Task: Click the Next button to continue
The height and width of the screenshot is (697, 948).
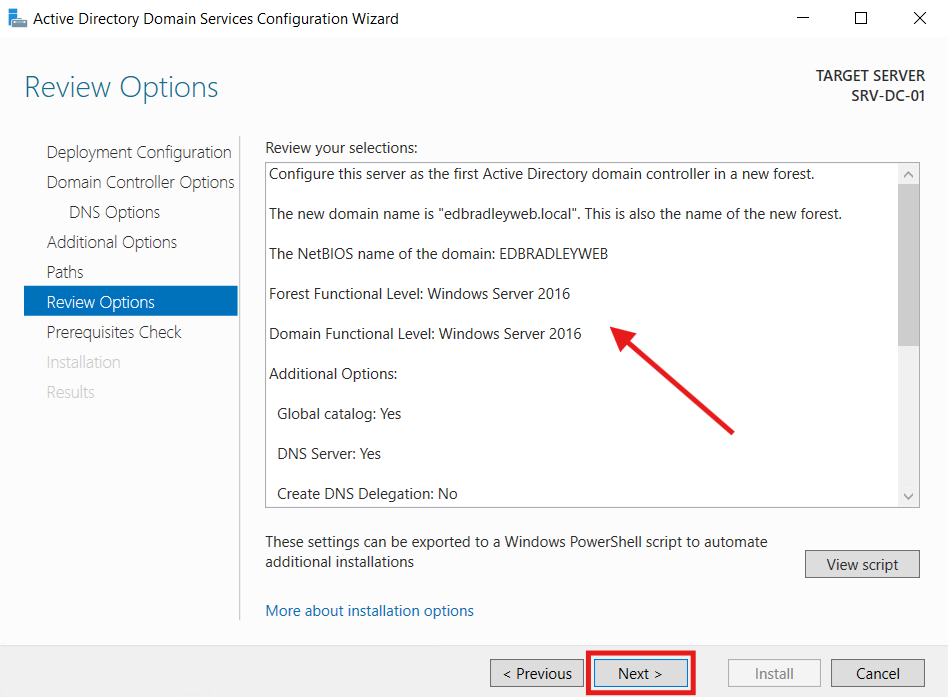Action: [x=639, y=673]
